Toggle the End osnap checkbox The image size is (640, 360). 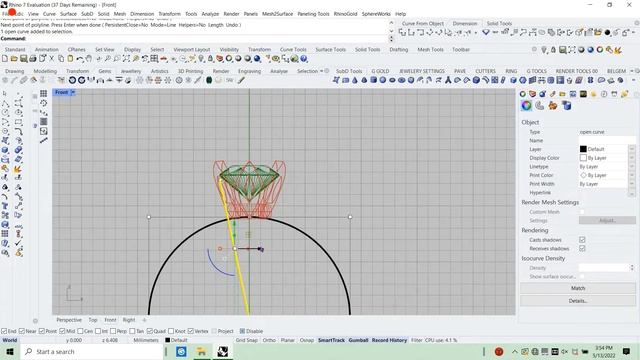point(4,331)
